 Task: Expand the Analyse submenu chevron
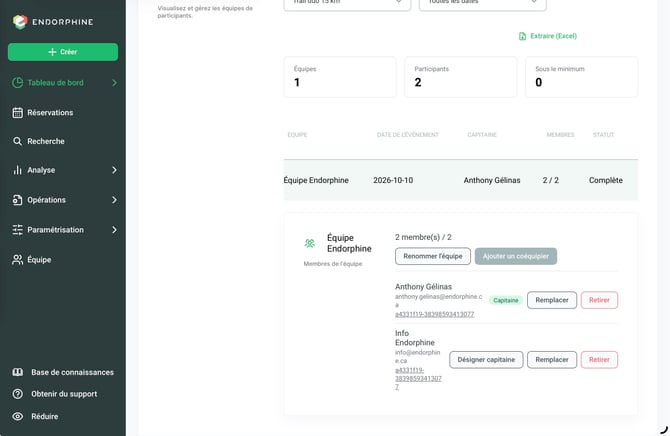click(114, 170)
